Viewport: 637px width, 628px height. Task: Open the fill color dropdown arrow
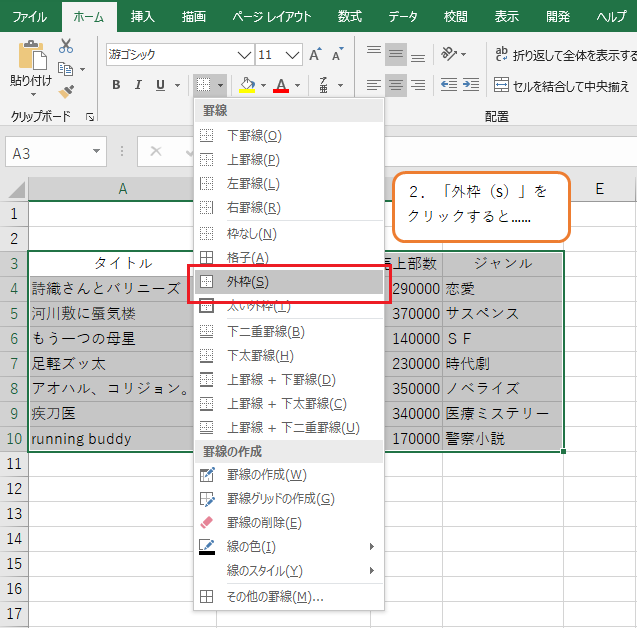click(x=263, y=85)
